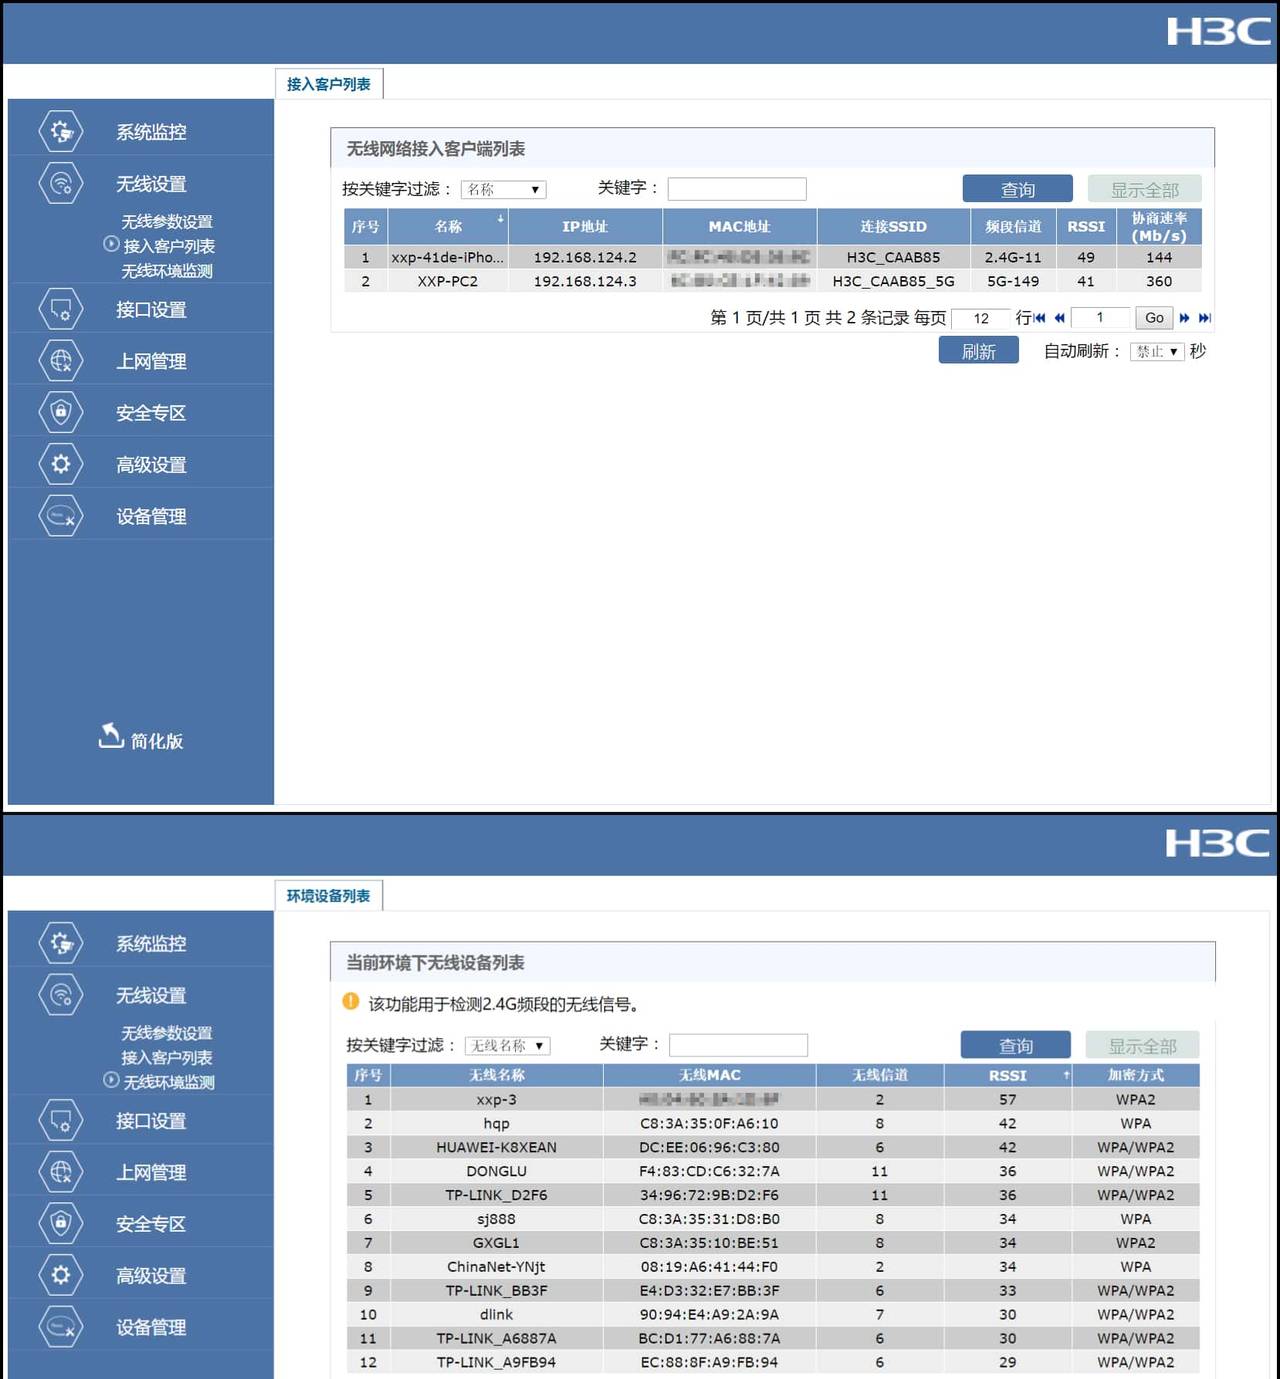Open the 自动刷新 interval dropdown set to 禁止
Screen dimensions: 1280x1379
(1156, 351)
